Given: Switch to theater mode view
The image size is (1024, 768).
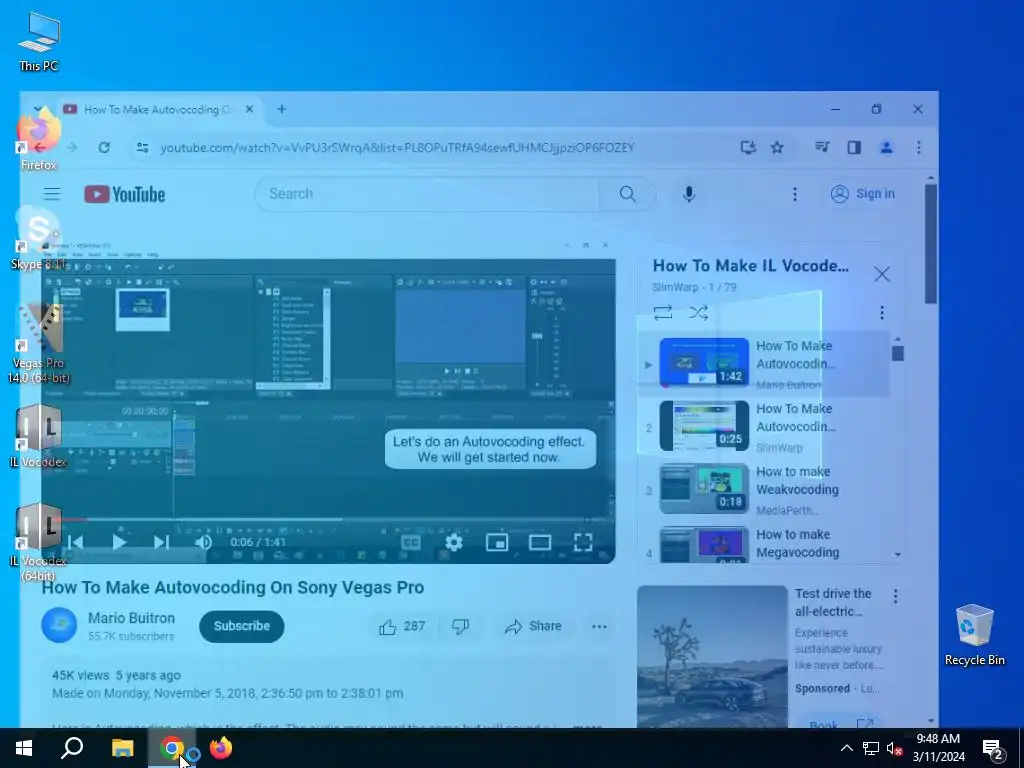Looking at the screenshot, I should pyautogui.click(x=540, y=542).
